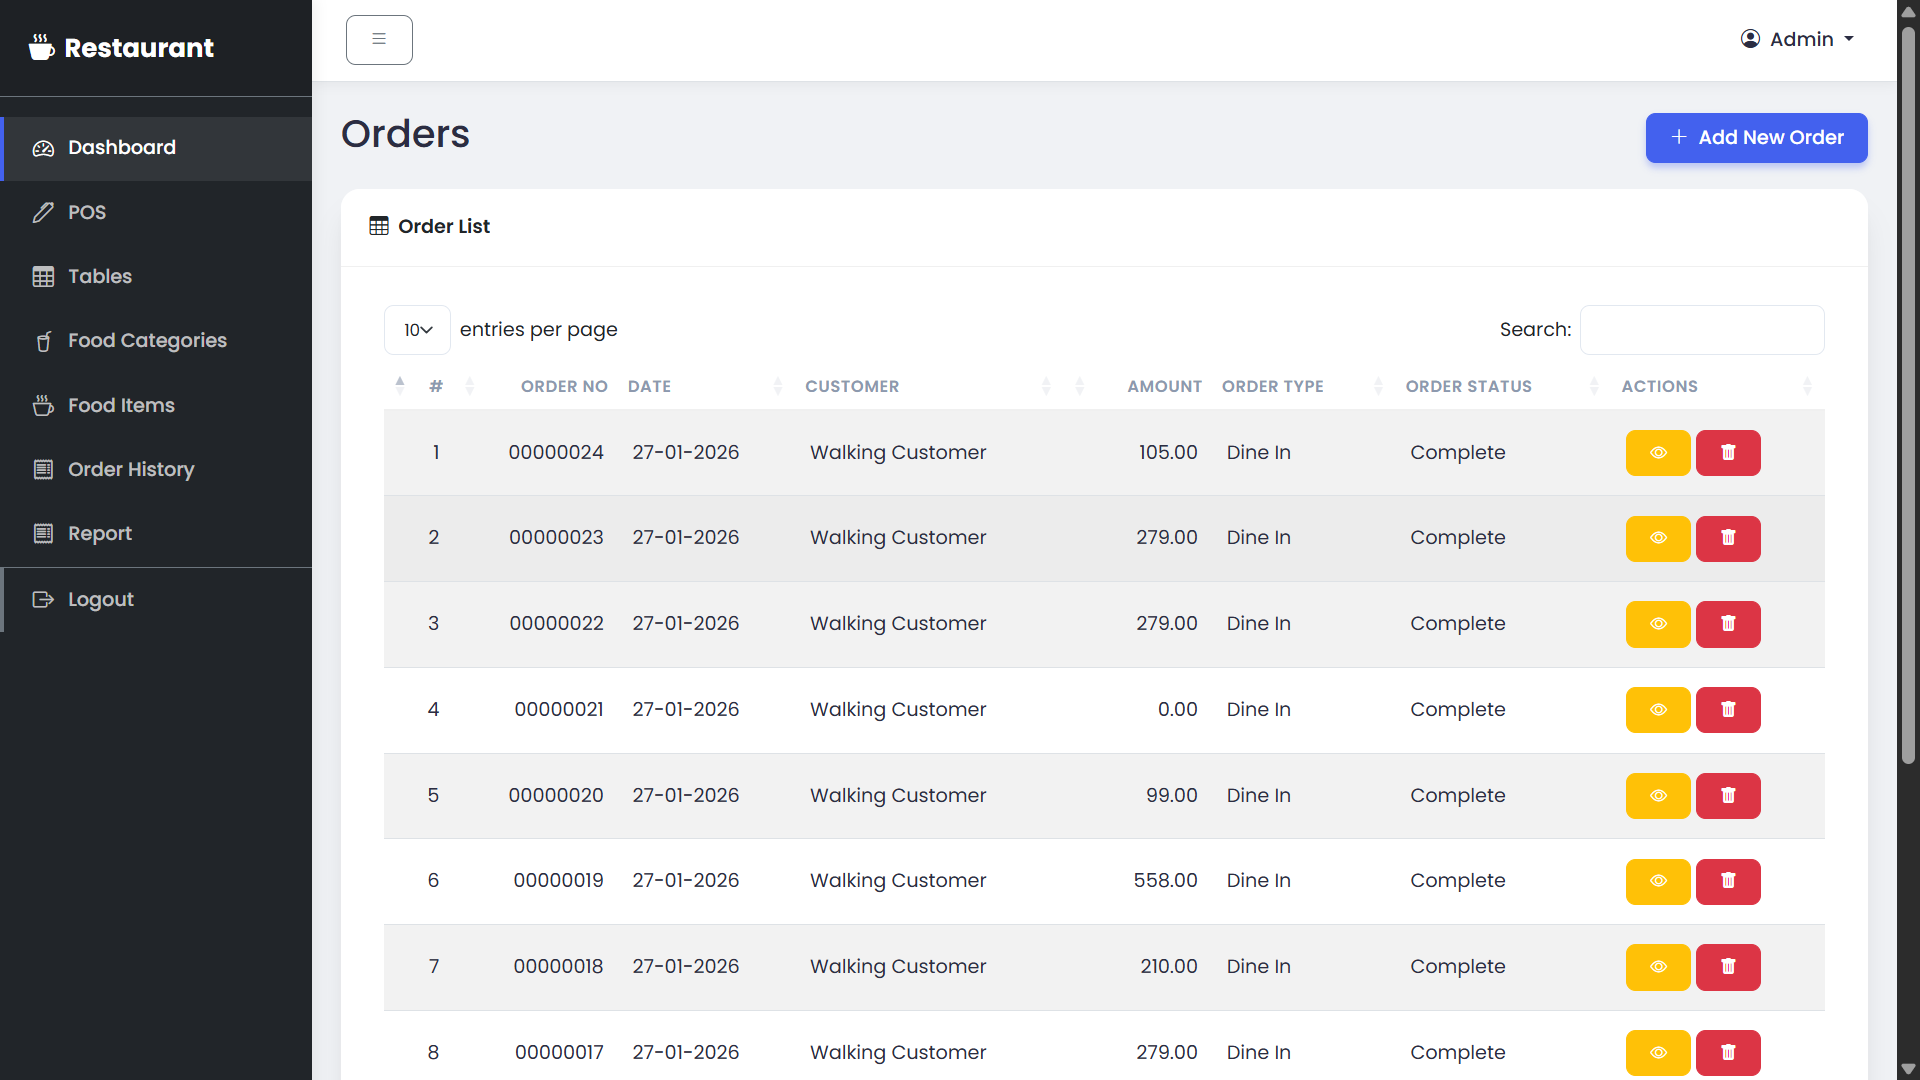Screen dimensions: 1920x1080
Task: Click Dine In in order 00000022 row
Action: [1258, 624]
